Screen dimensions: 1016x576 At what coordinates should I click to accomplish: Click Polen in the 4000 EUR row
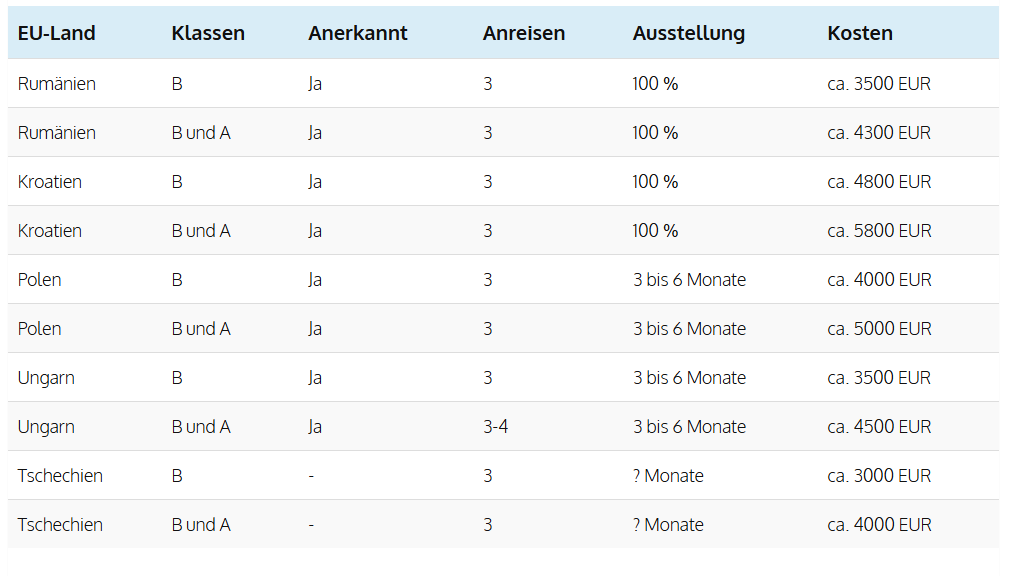pos(40,280)
